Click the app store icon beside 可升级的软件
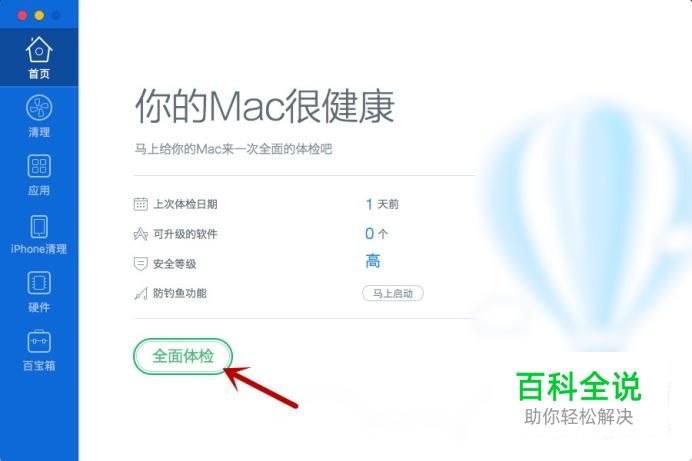The height and width of the screenshot is (461, 692). pyautogui.click(x=140, y=234)
